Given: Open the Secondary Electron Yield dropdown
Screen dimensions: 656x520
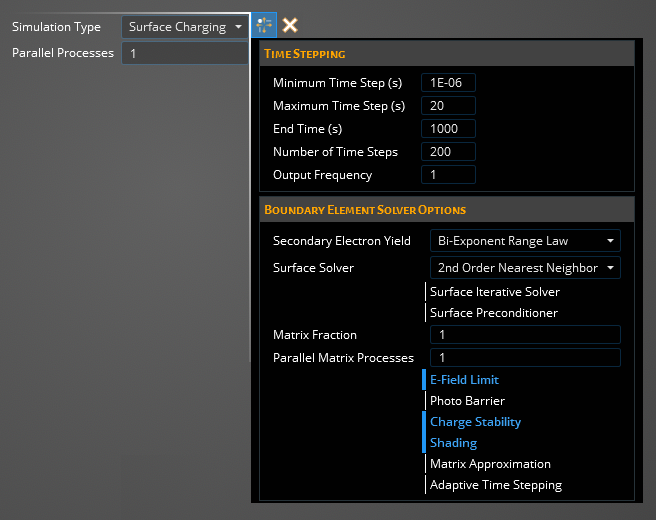Looking at the screenshot, I should (525, 241).
